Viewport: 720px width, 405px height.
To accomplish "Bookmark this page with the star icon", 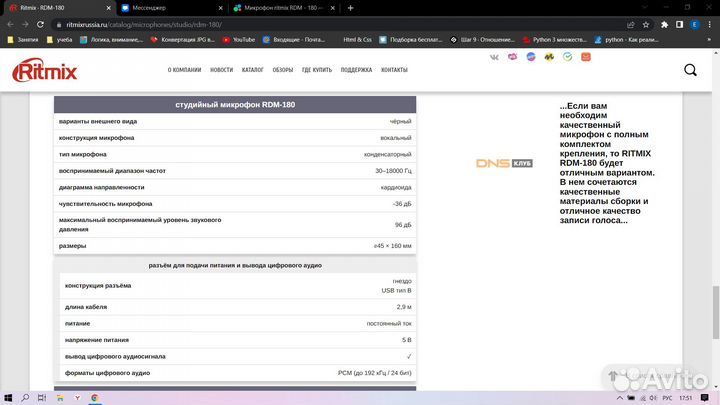I will (x=646, y=23).
